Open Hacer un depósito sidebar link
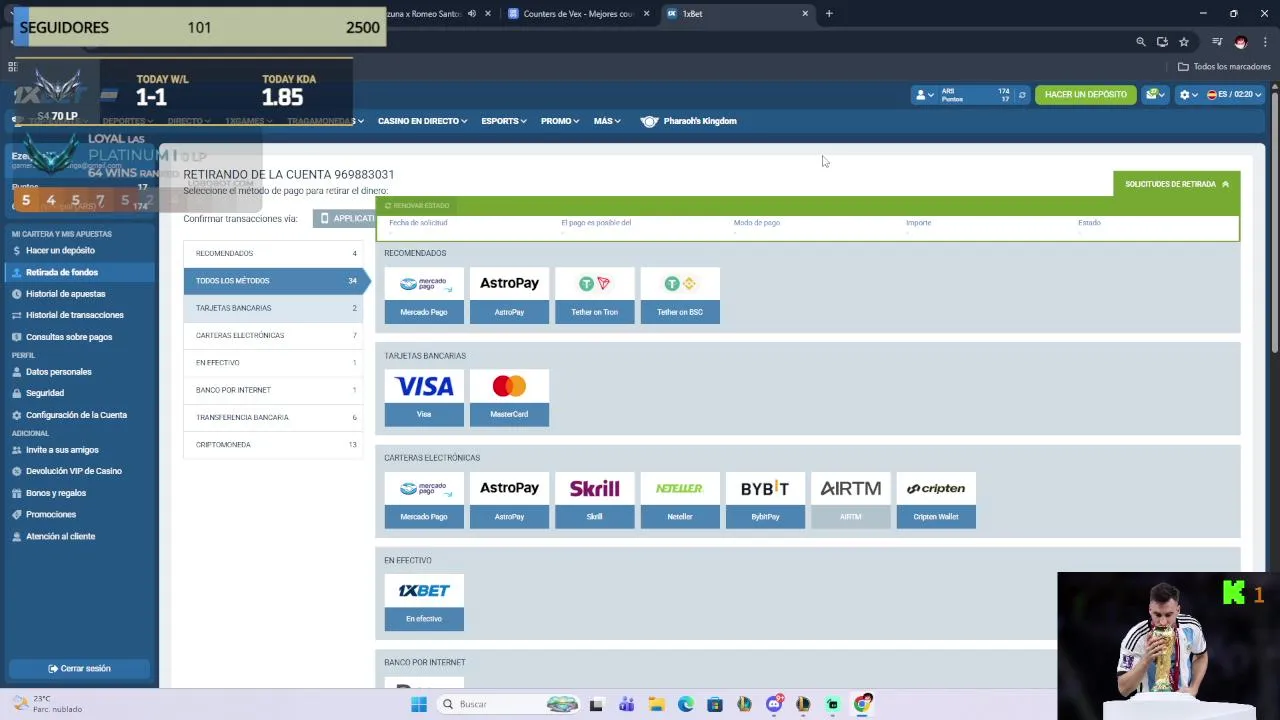 coord(60,250)
